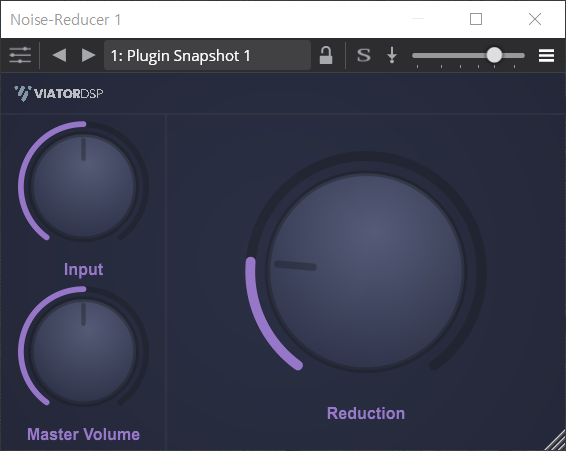Click the Reduction label text

366,413
